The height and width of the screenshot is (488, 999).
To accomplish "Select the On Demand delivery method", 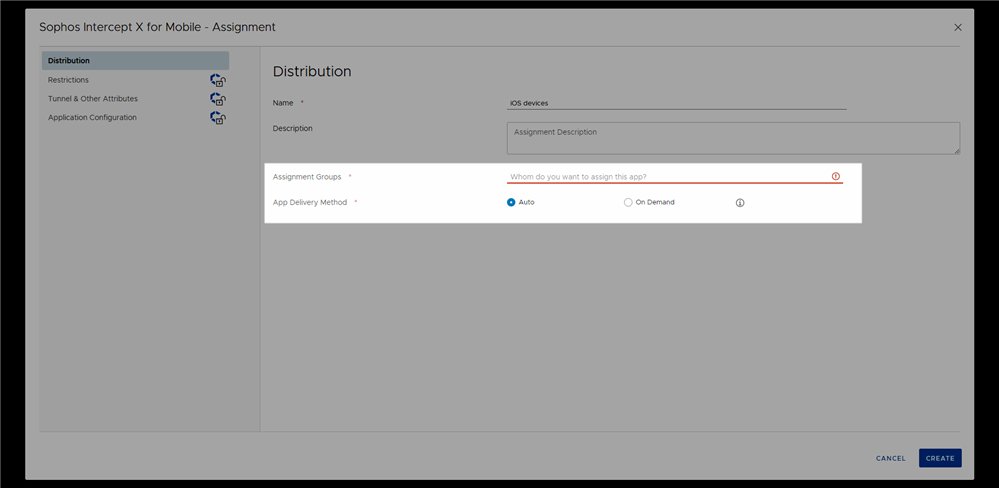I will tap(628, 202).
